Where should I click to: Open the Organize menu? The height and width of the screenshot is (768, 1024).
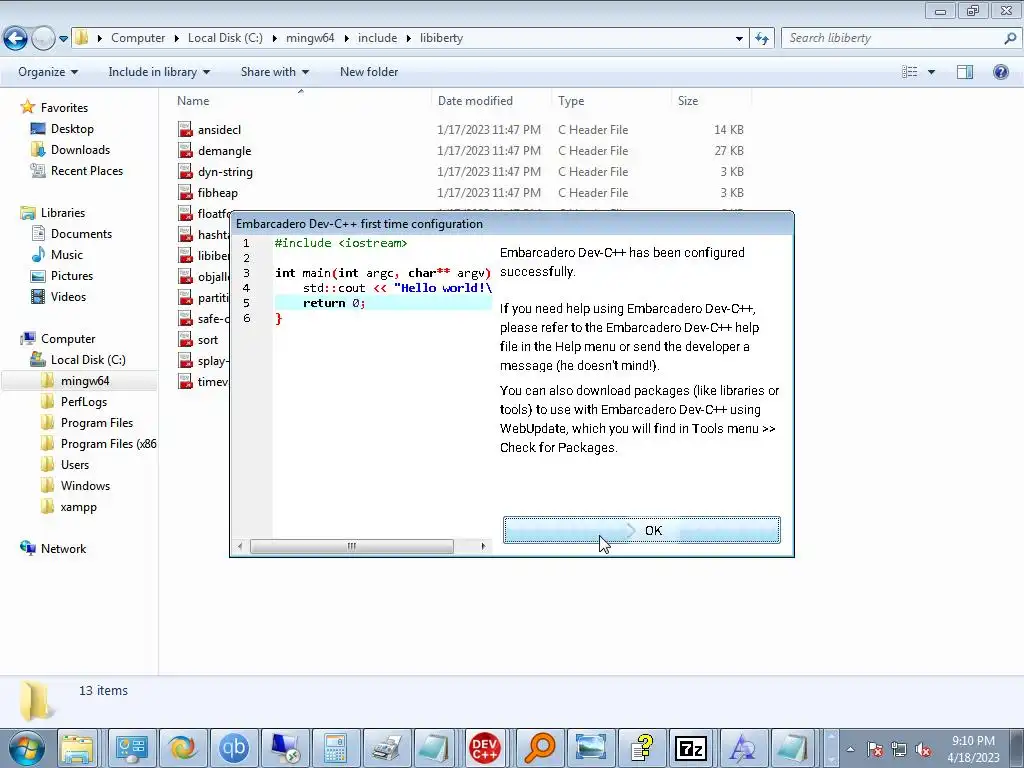click(x=48, y=72)
